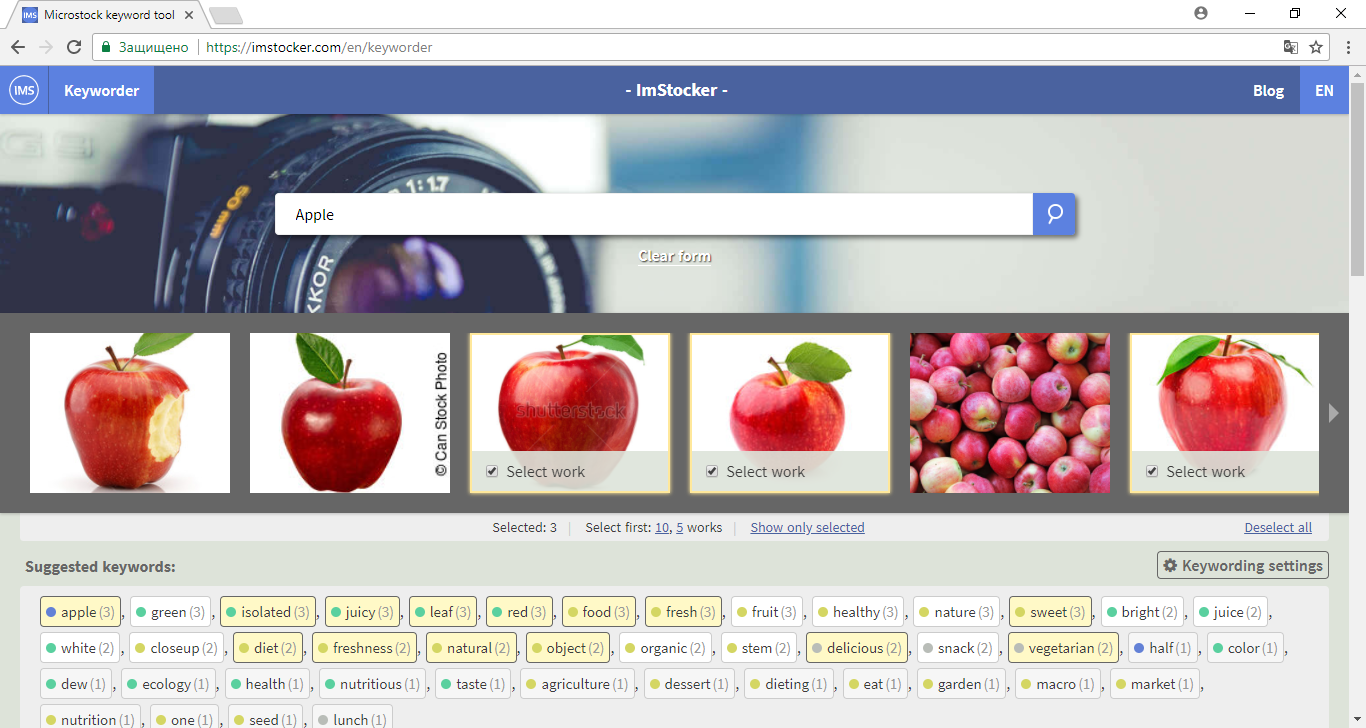This screenshot has width=1366, height=728.
Task: Select the stem keyword tag
Action: [x=759, y=648]
